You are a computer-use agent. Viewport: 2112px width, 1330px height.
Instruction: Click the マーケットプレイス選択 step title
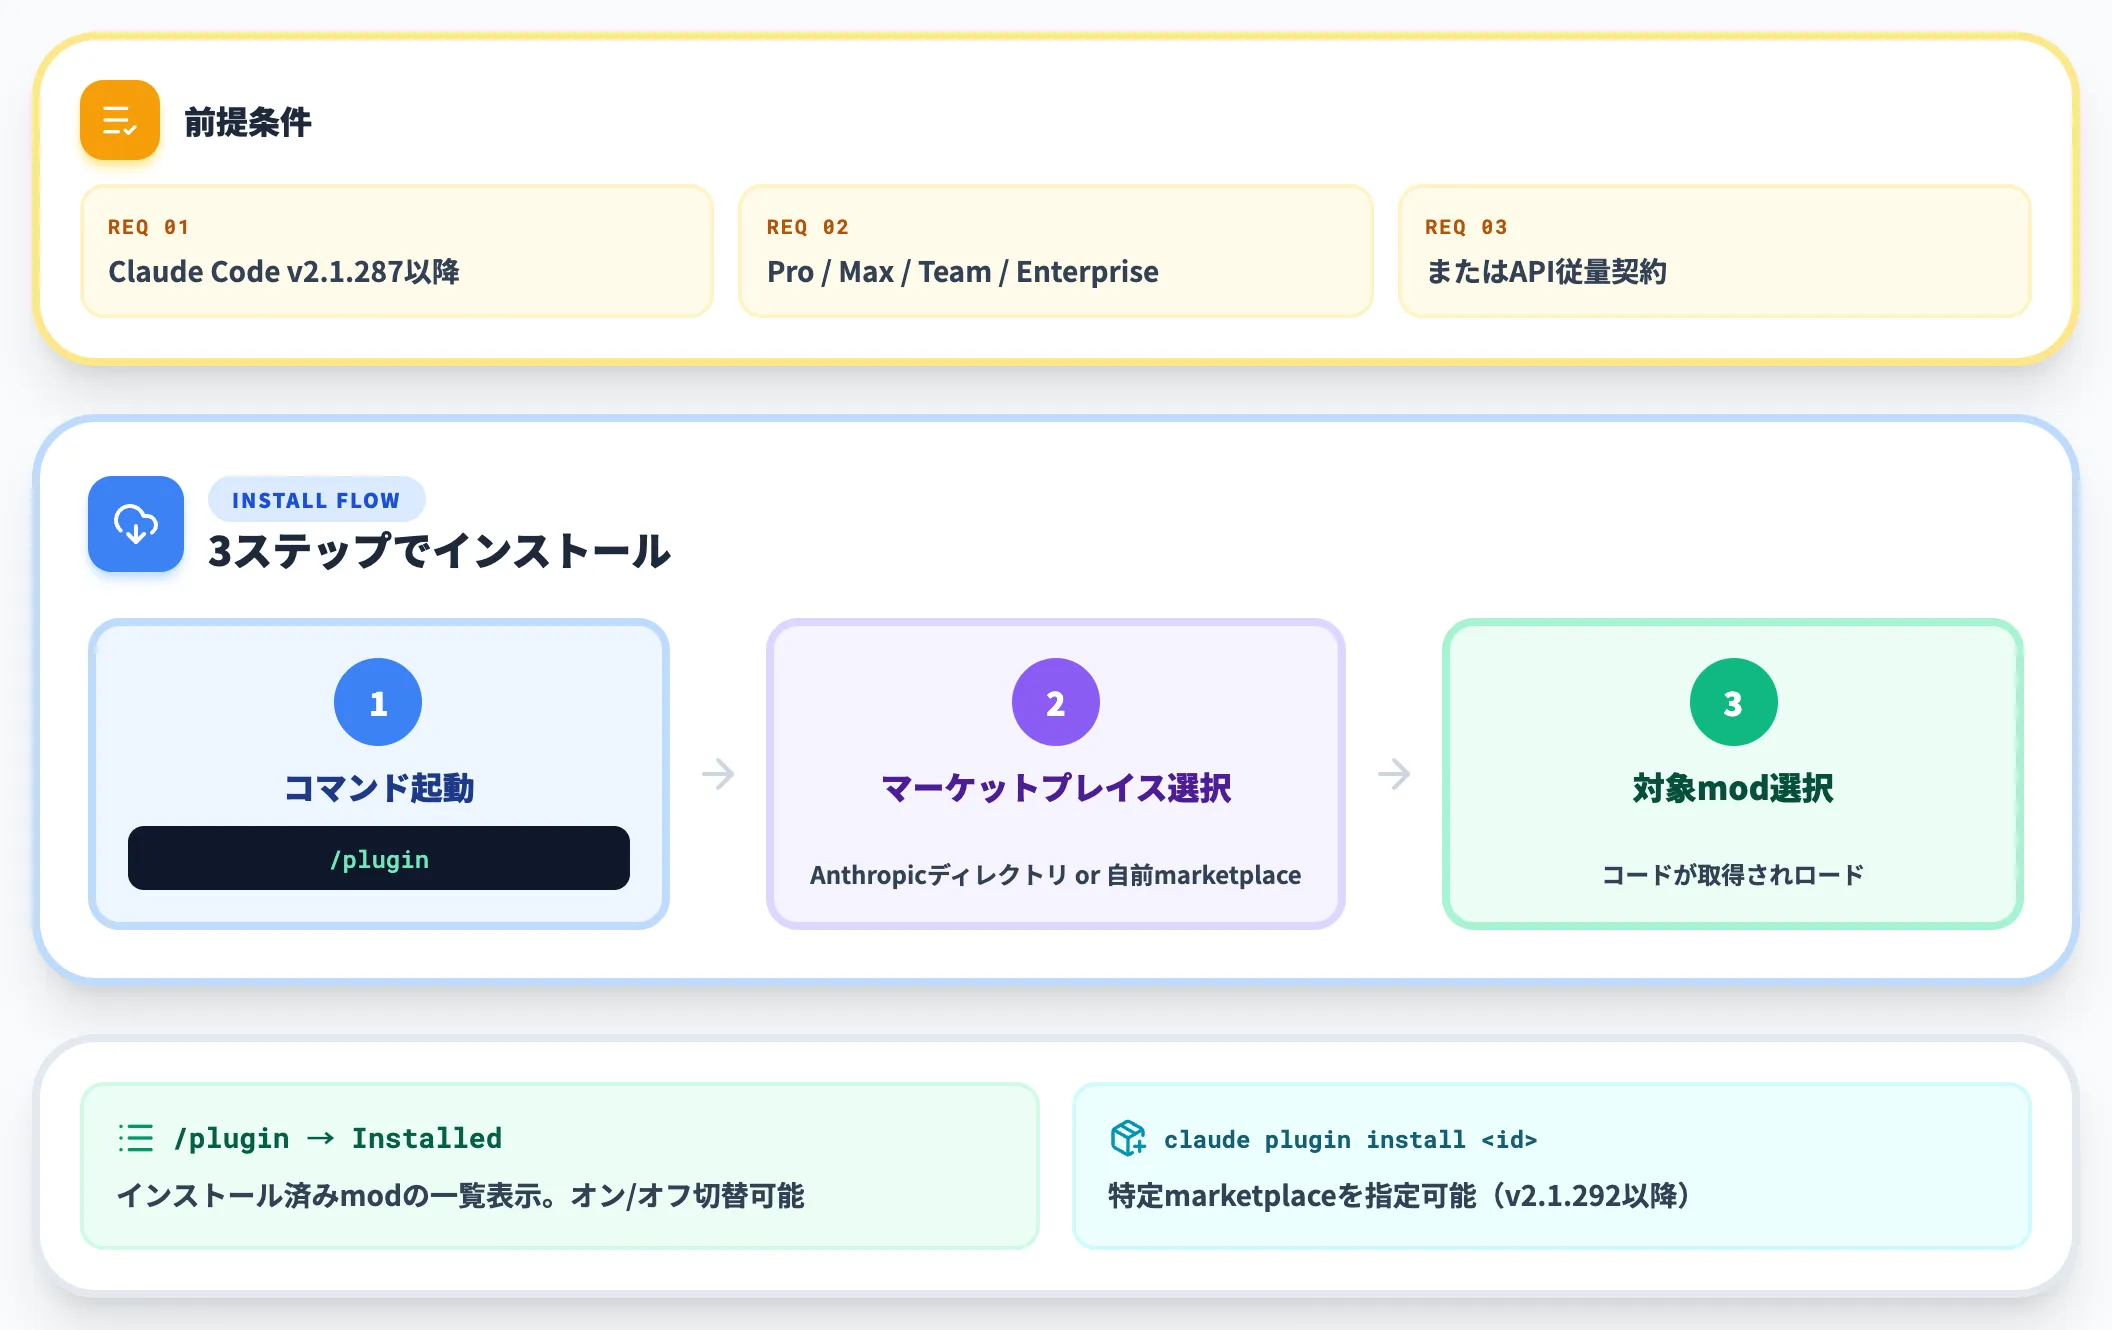point(1056,788)
